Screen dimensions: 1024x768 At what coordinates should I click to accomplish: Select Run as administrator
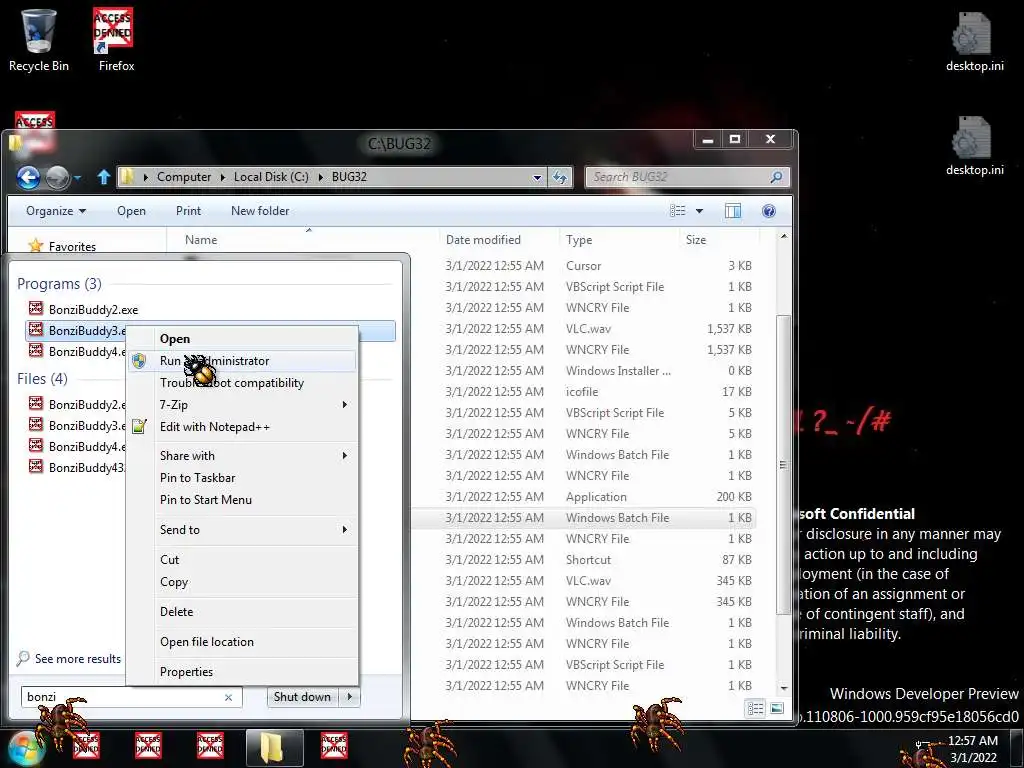point(243,360)
